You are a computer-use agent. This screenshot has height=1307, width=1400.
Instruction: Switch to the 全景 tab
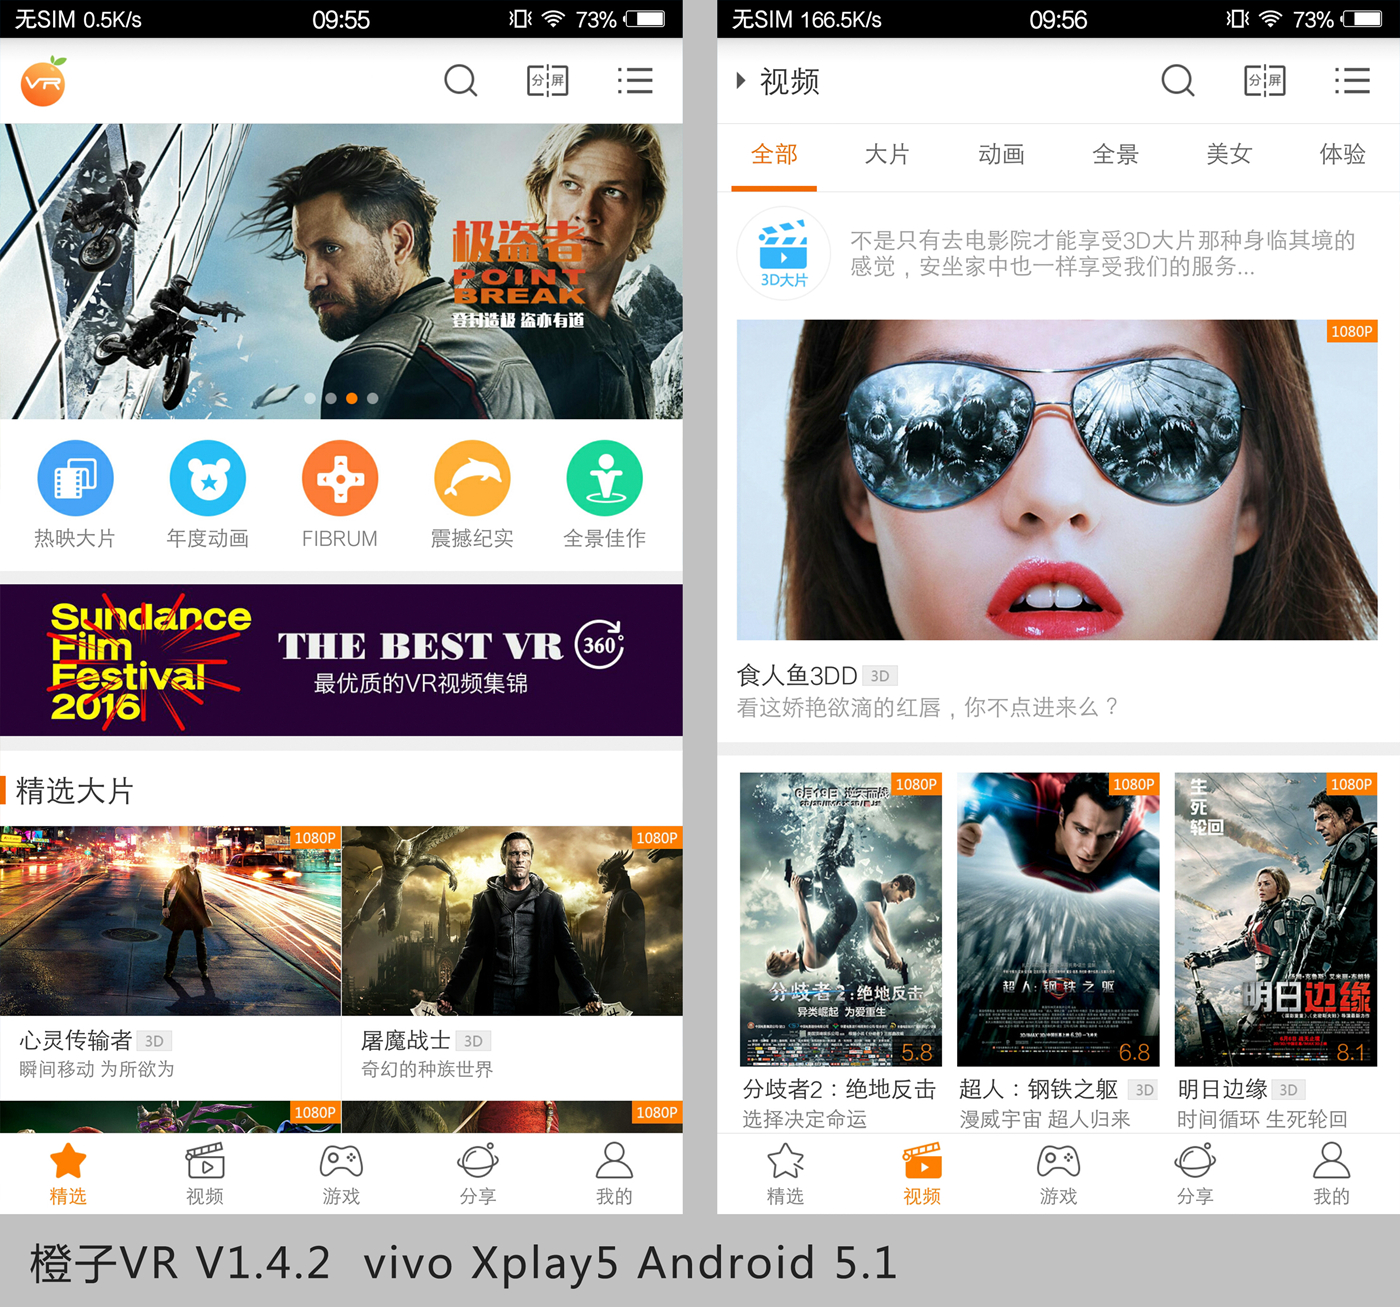[1115, 154]
